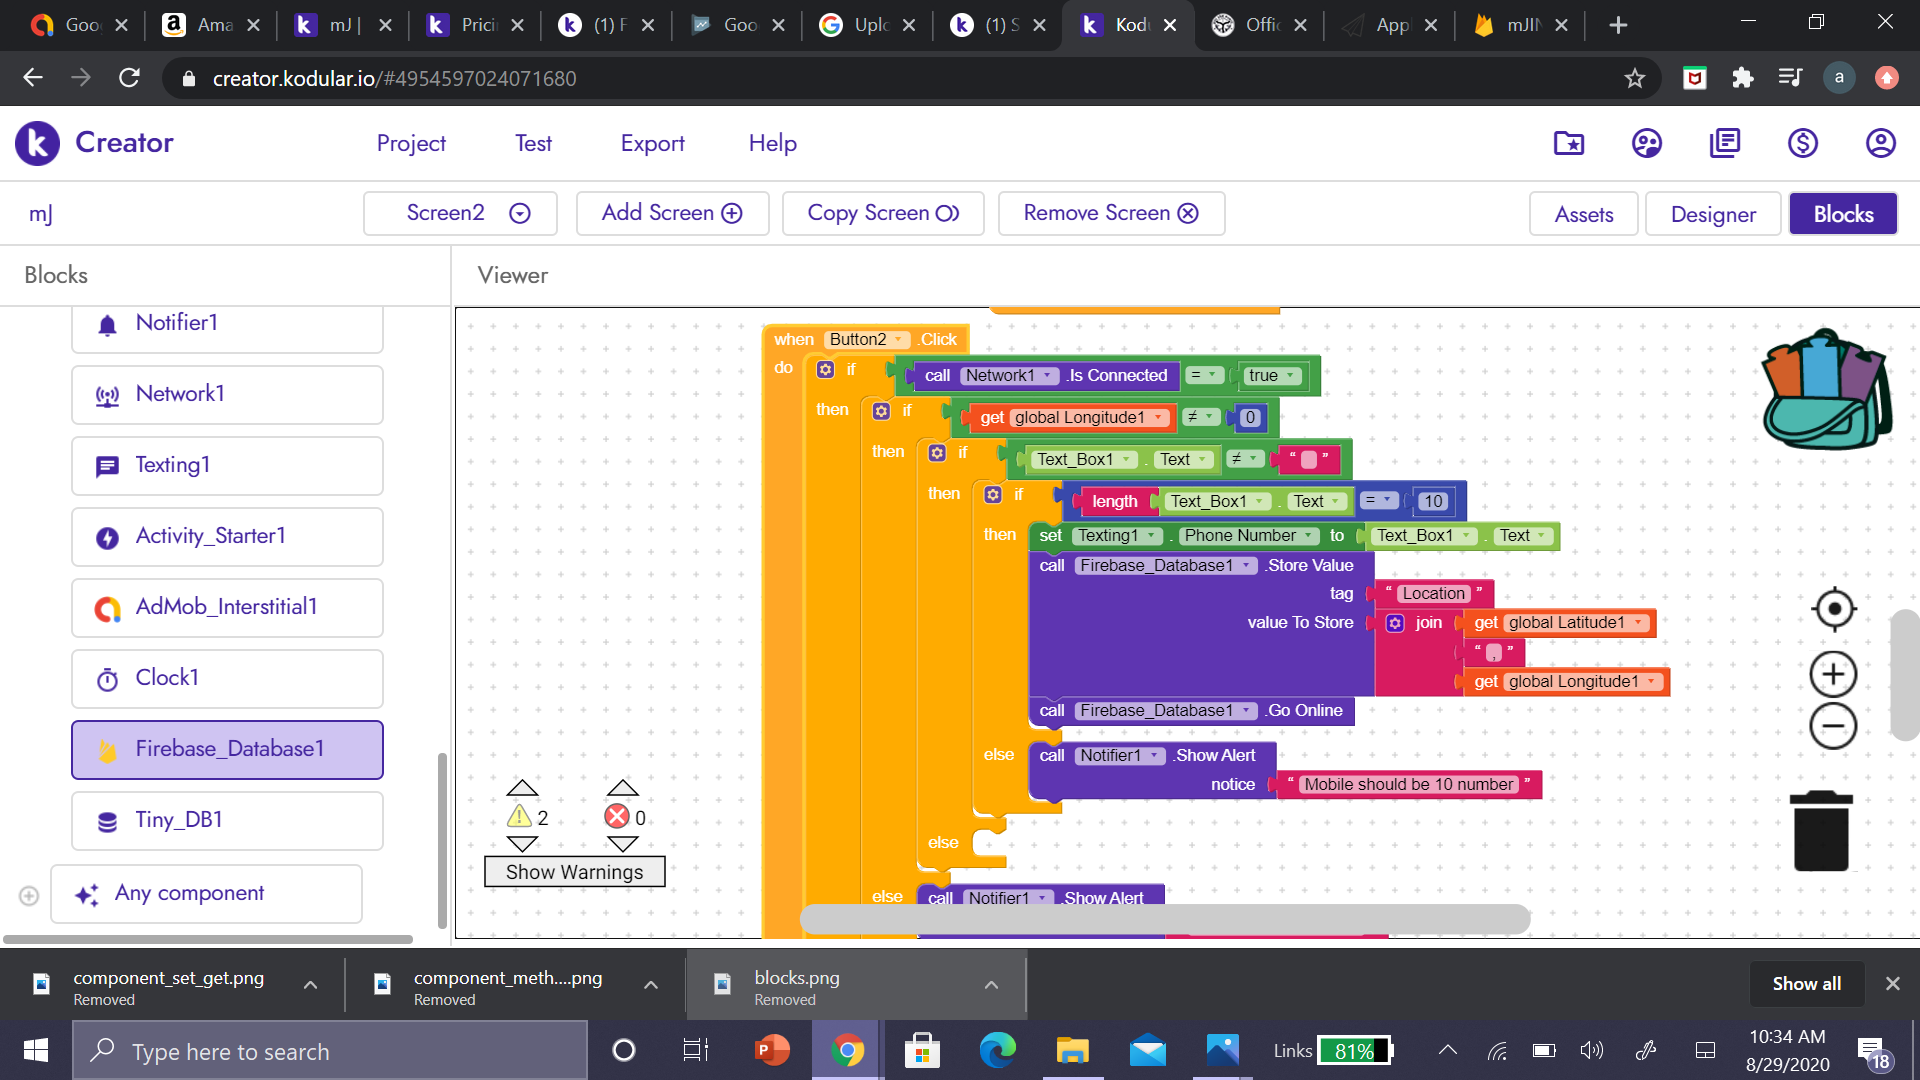Expand global Longitude1 variable dropdown in condition

[x=1158, y=418]
